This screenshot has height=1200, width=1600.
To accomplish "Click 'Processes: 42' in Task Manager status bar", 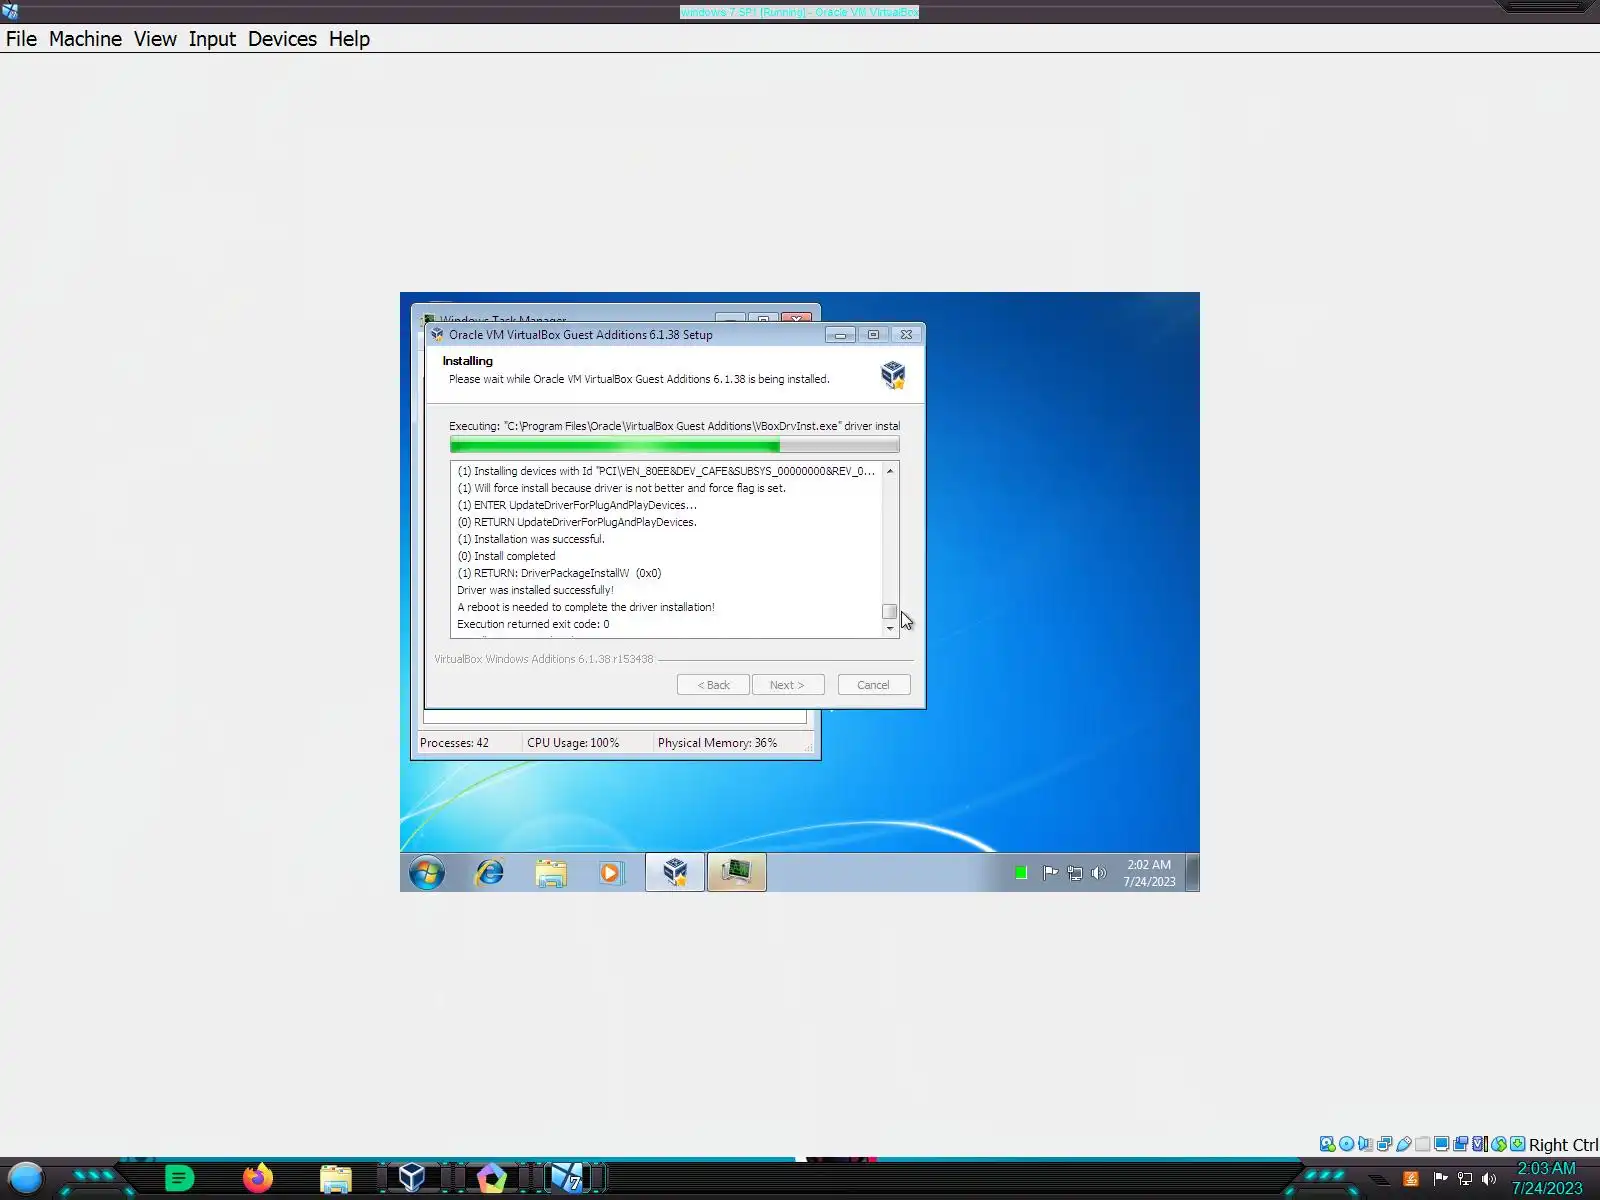I will click(x=454, y=743).
